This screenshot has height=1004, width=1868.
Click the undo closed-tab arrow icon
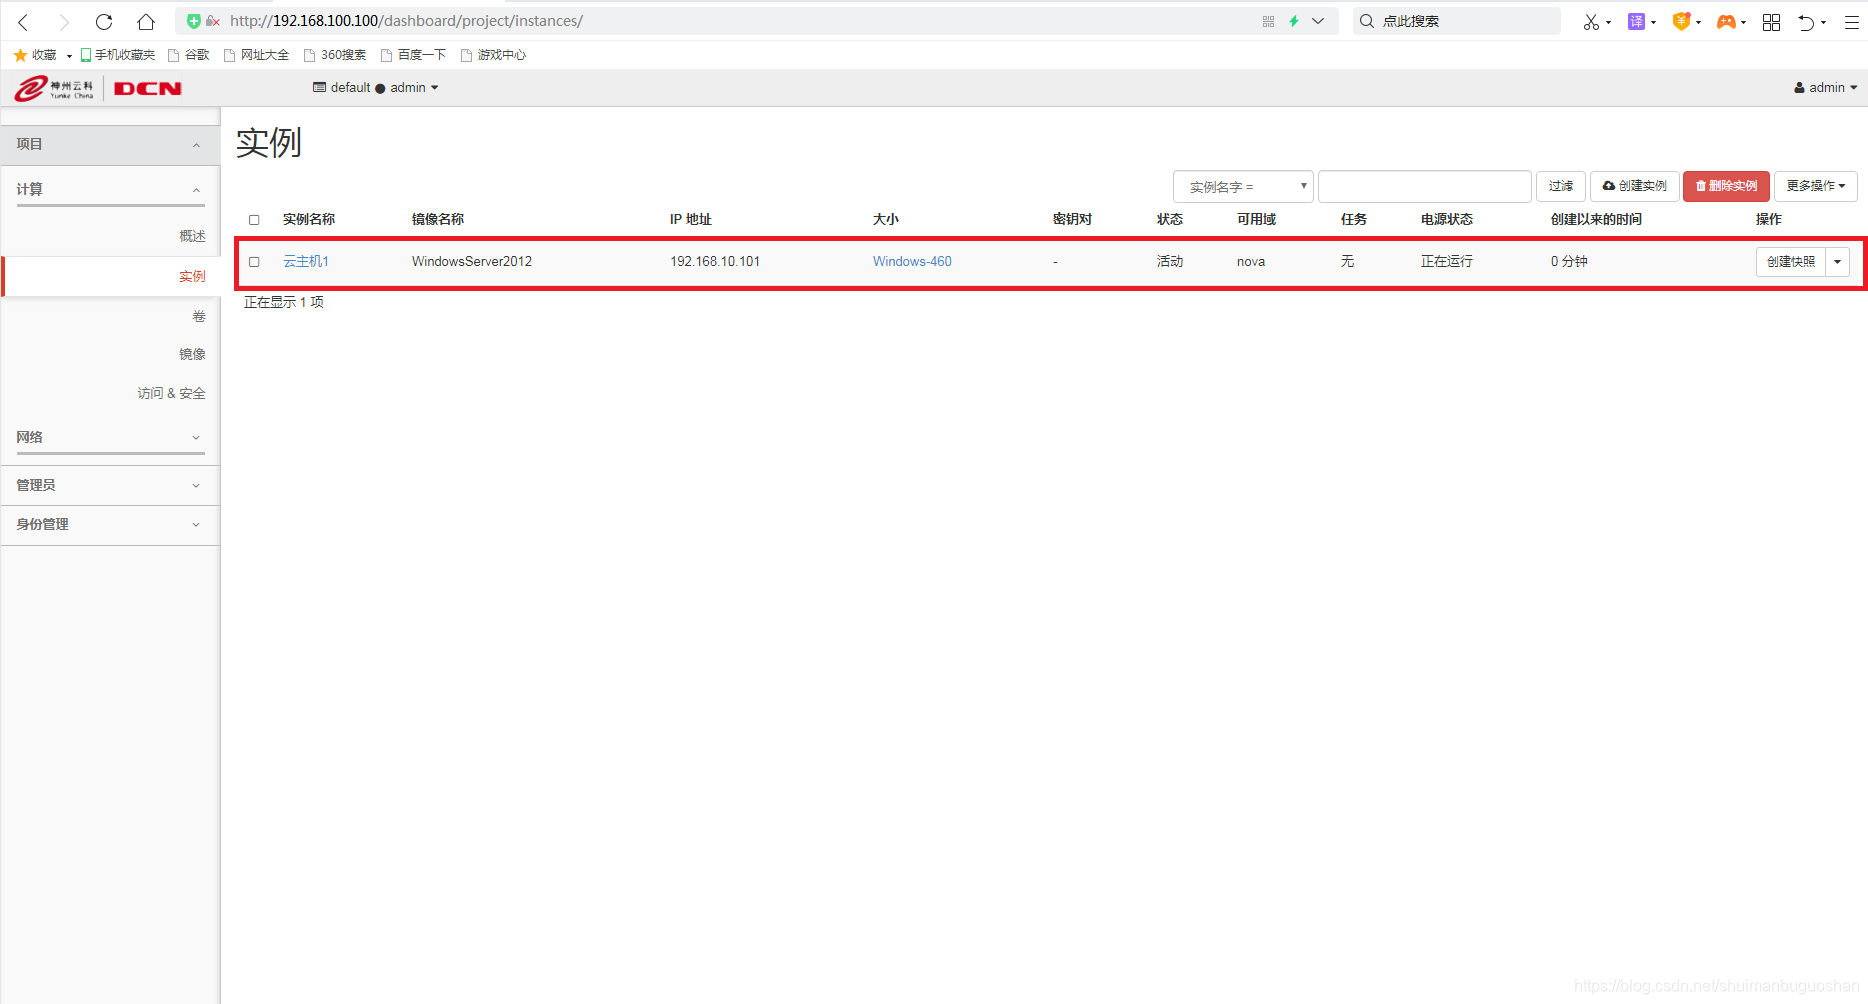[x=1806, y=21]
